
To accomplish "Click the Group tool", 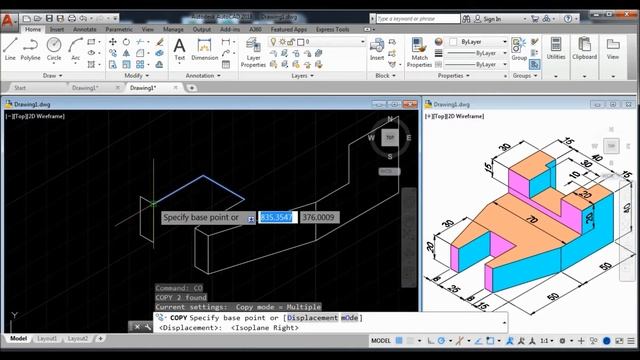I will pos(519,49).
